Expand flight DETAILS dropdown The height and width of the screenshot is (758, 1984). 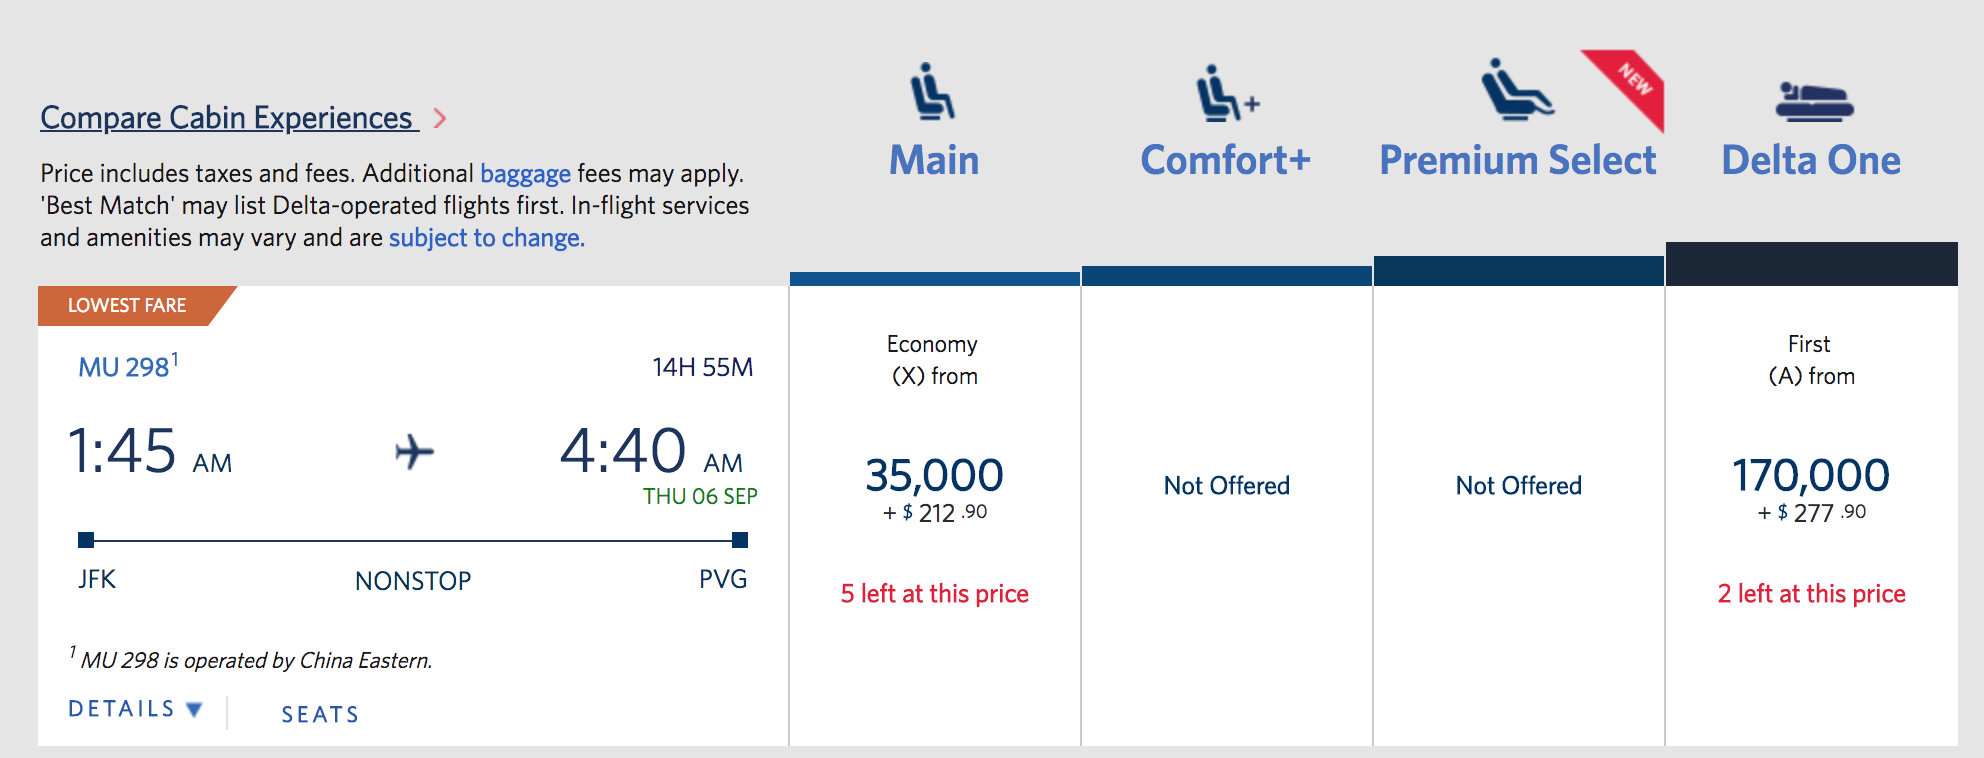[x=135, y=709]
